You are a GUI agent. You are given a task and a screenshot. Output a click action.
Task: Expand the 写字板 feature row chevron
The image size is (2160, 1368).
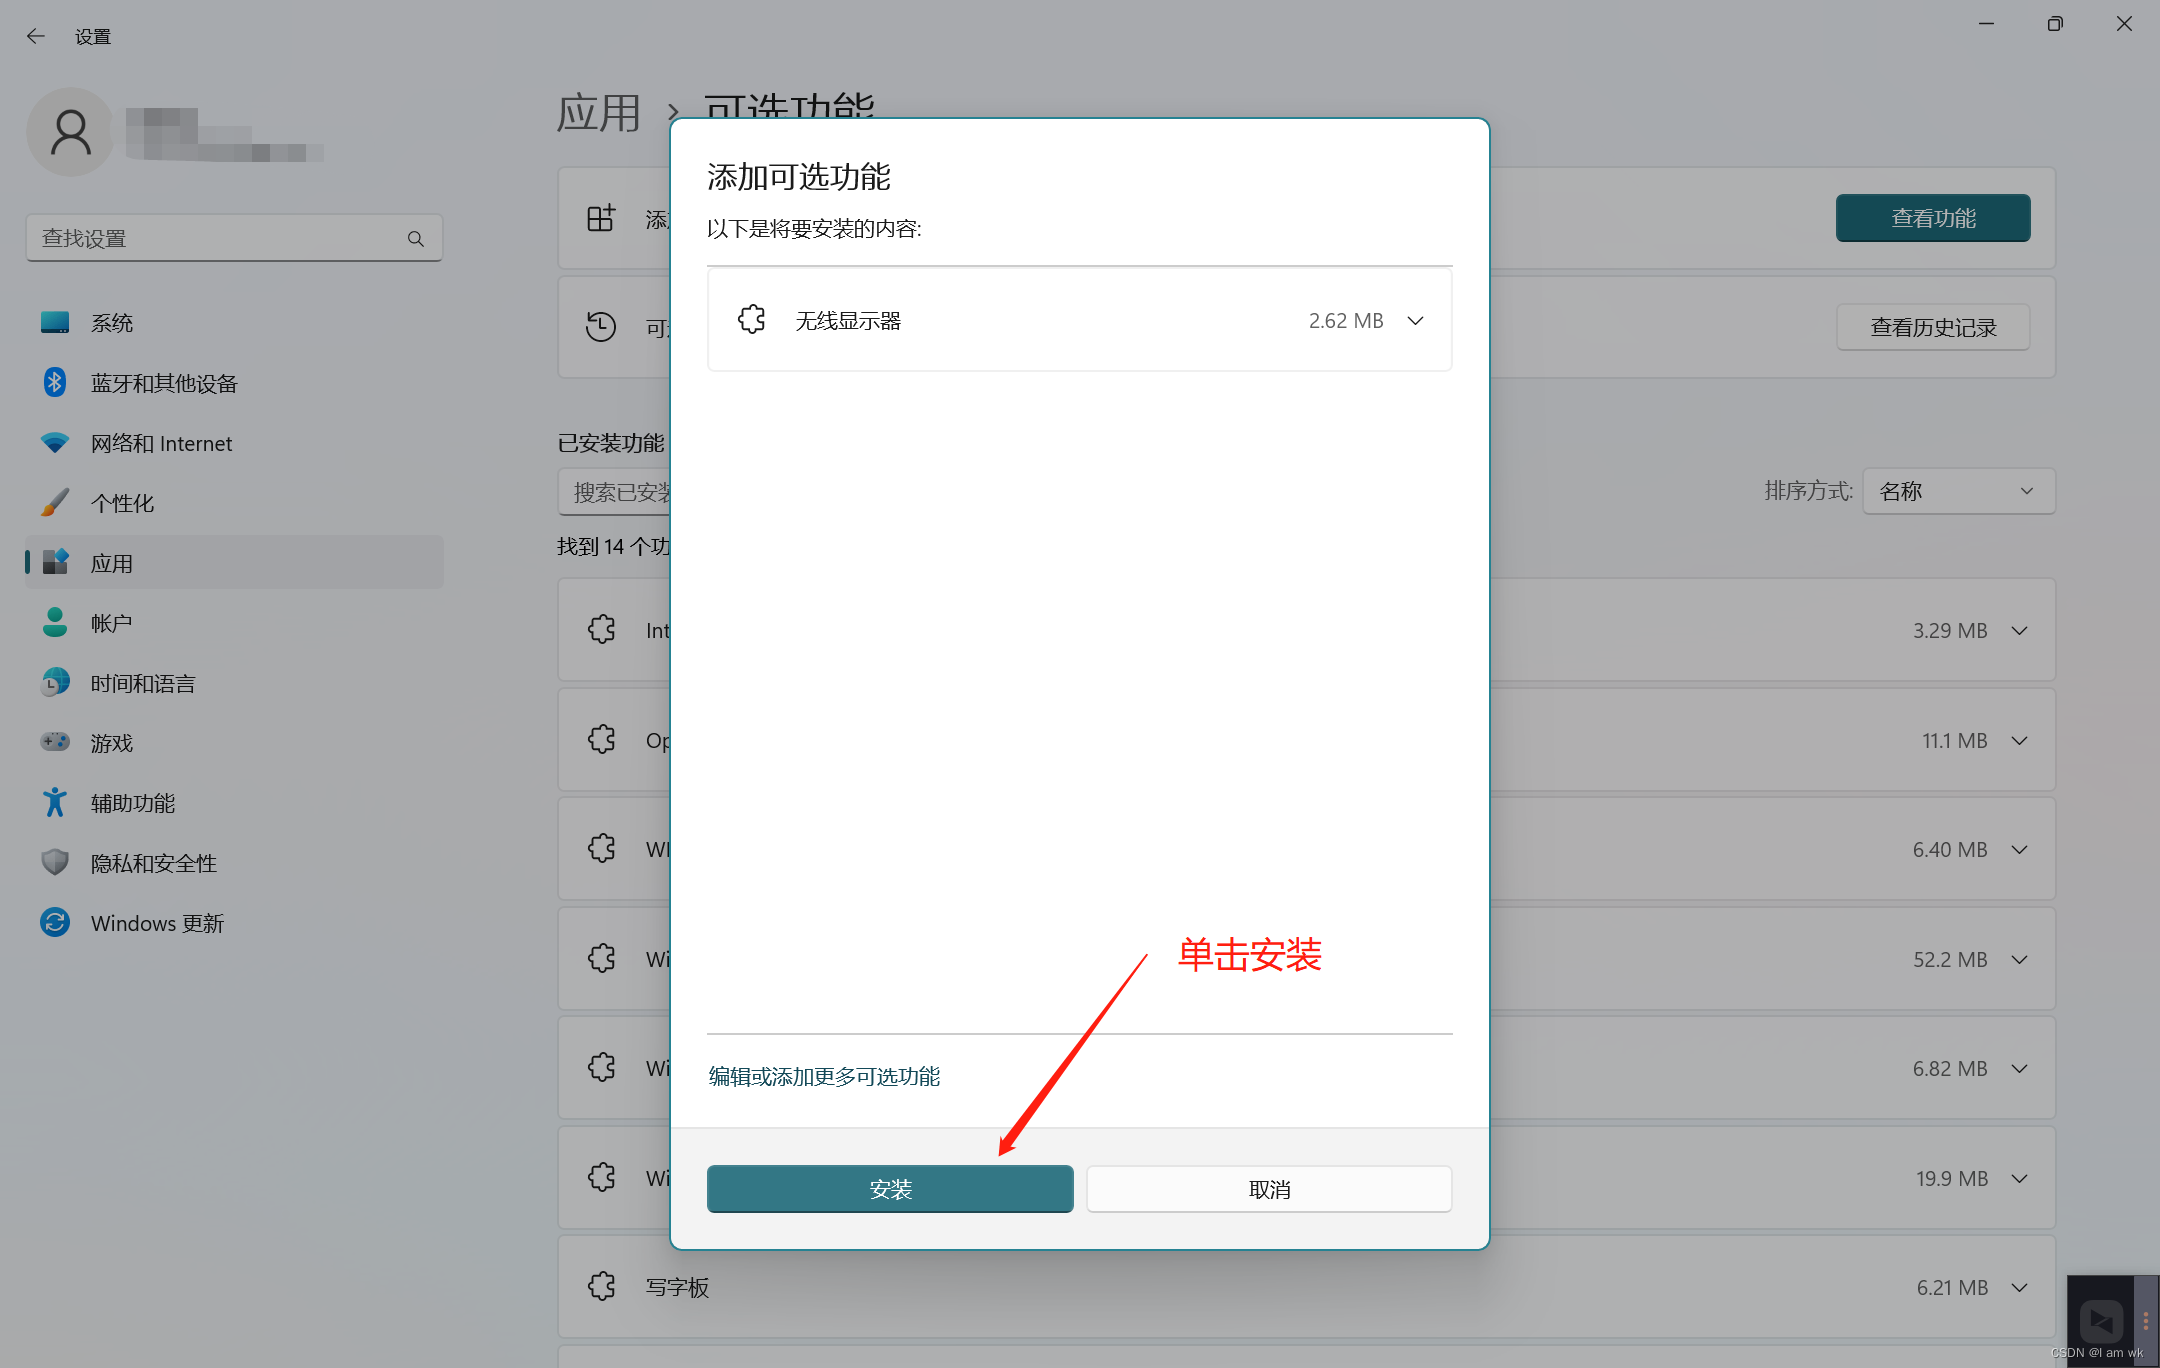(x=2019, y=1288)
